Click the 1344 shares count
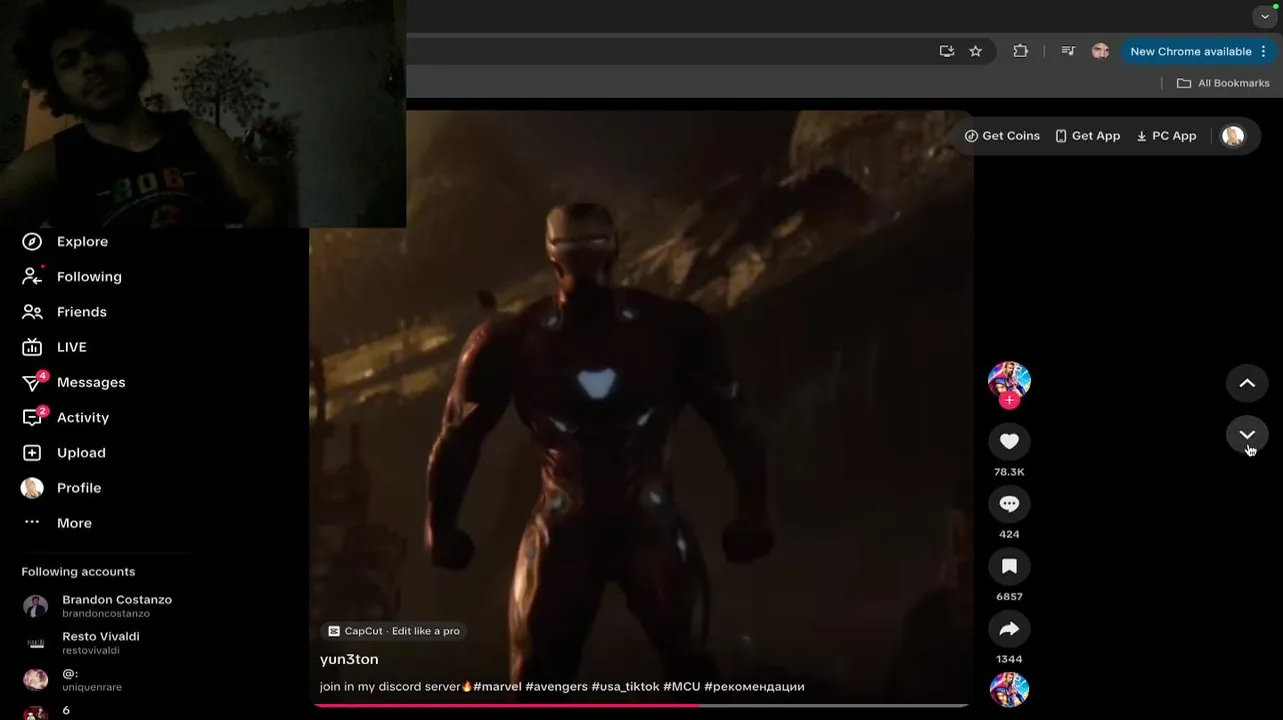Viewport: 1283px width, 720px height. 1009,659
